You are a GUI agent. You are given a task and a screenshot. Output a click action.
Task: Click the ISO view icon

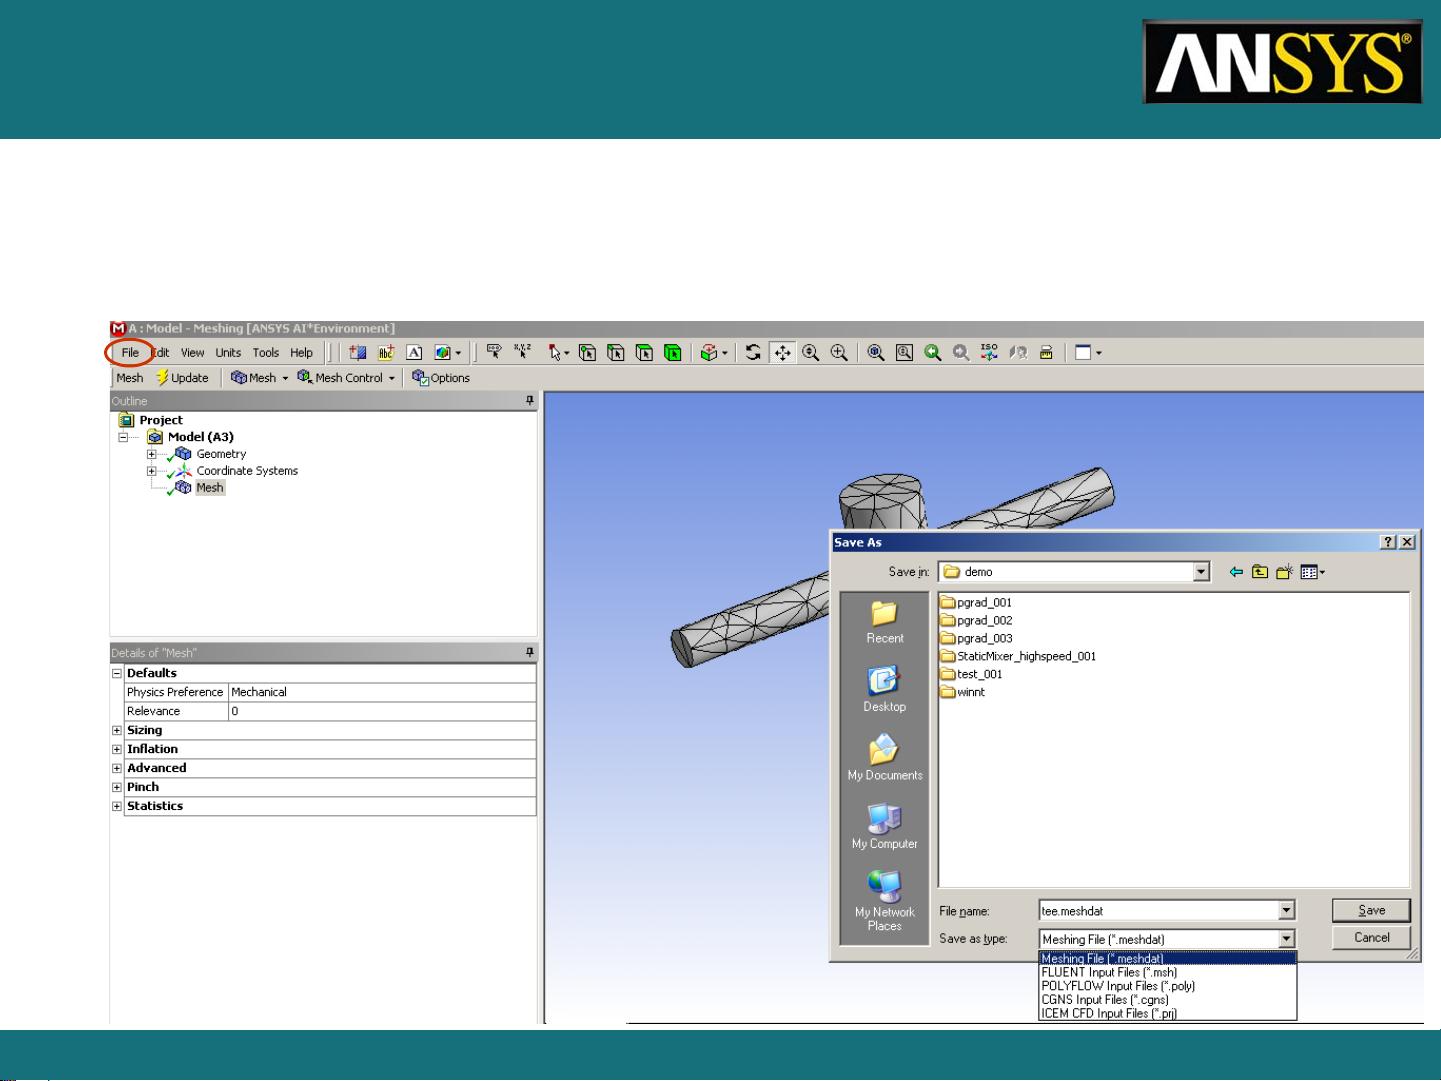point(988,352)
